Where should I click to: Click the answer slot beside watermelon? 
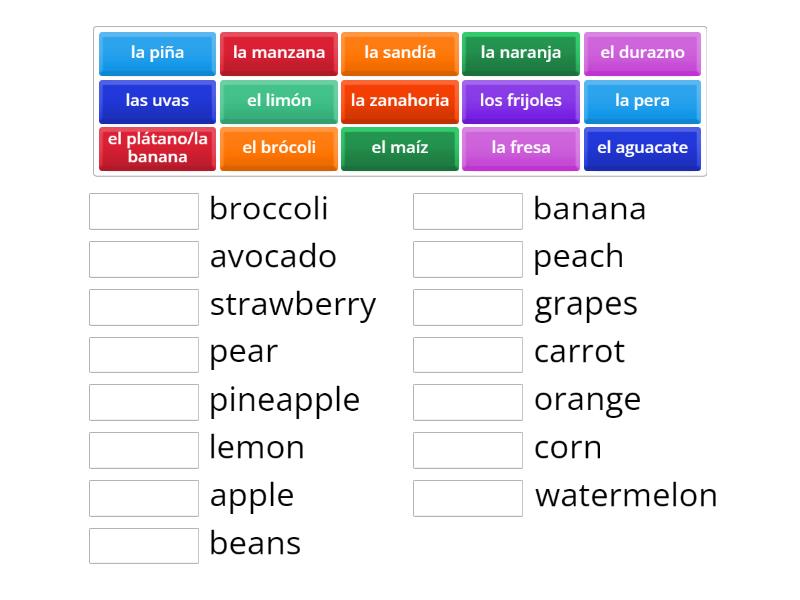point(468,498)
